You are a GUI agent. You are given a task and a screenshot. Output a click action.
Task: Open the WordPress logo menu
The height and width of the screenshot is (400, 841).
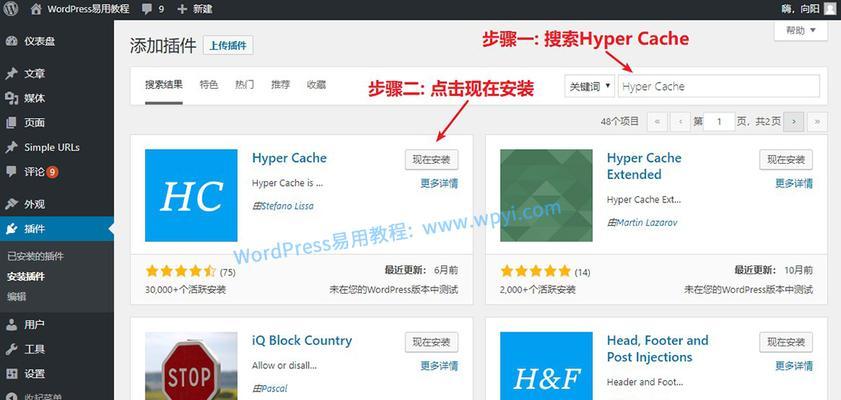point(11,9)
